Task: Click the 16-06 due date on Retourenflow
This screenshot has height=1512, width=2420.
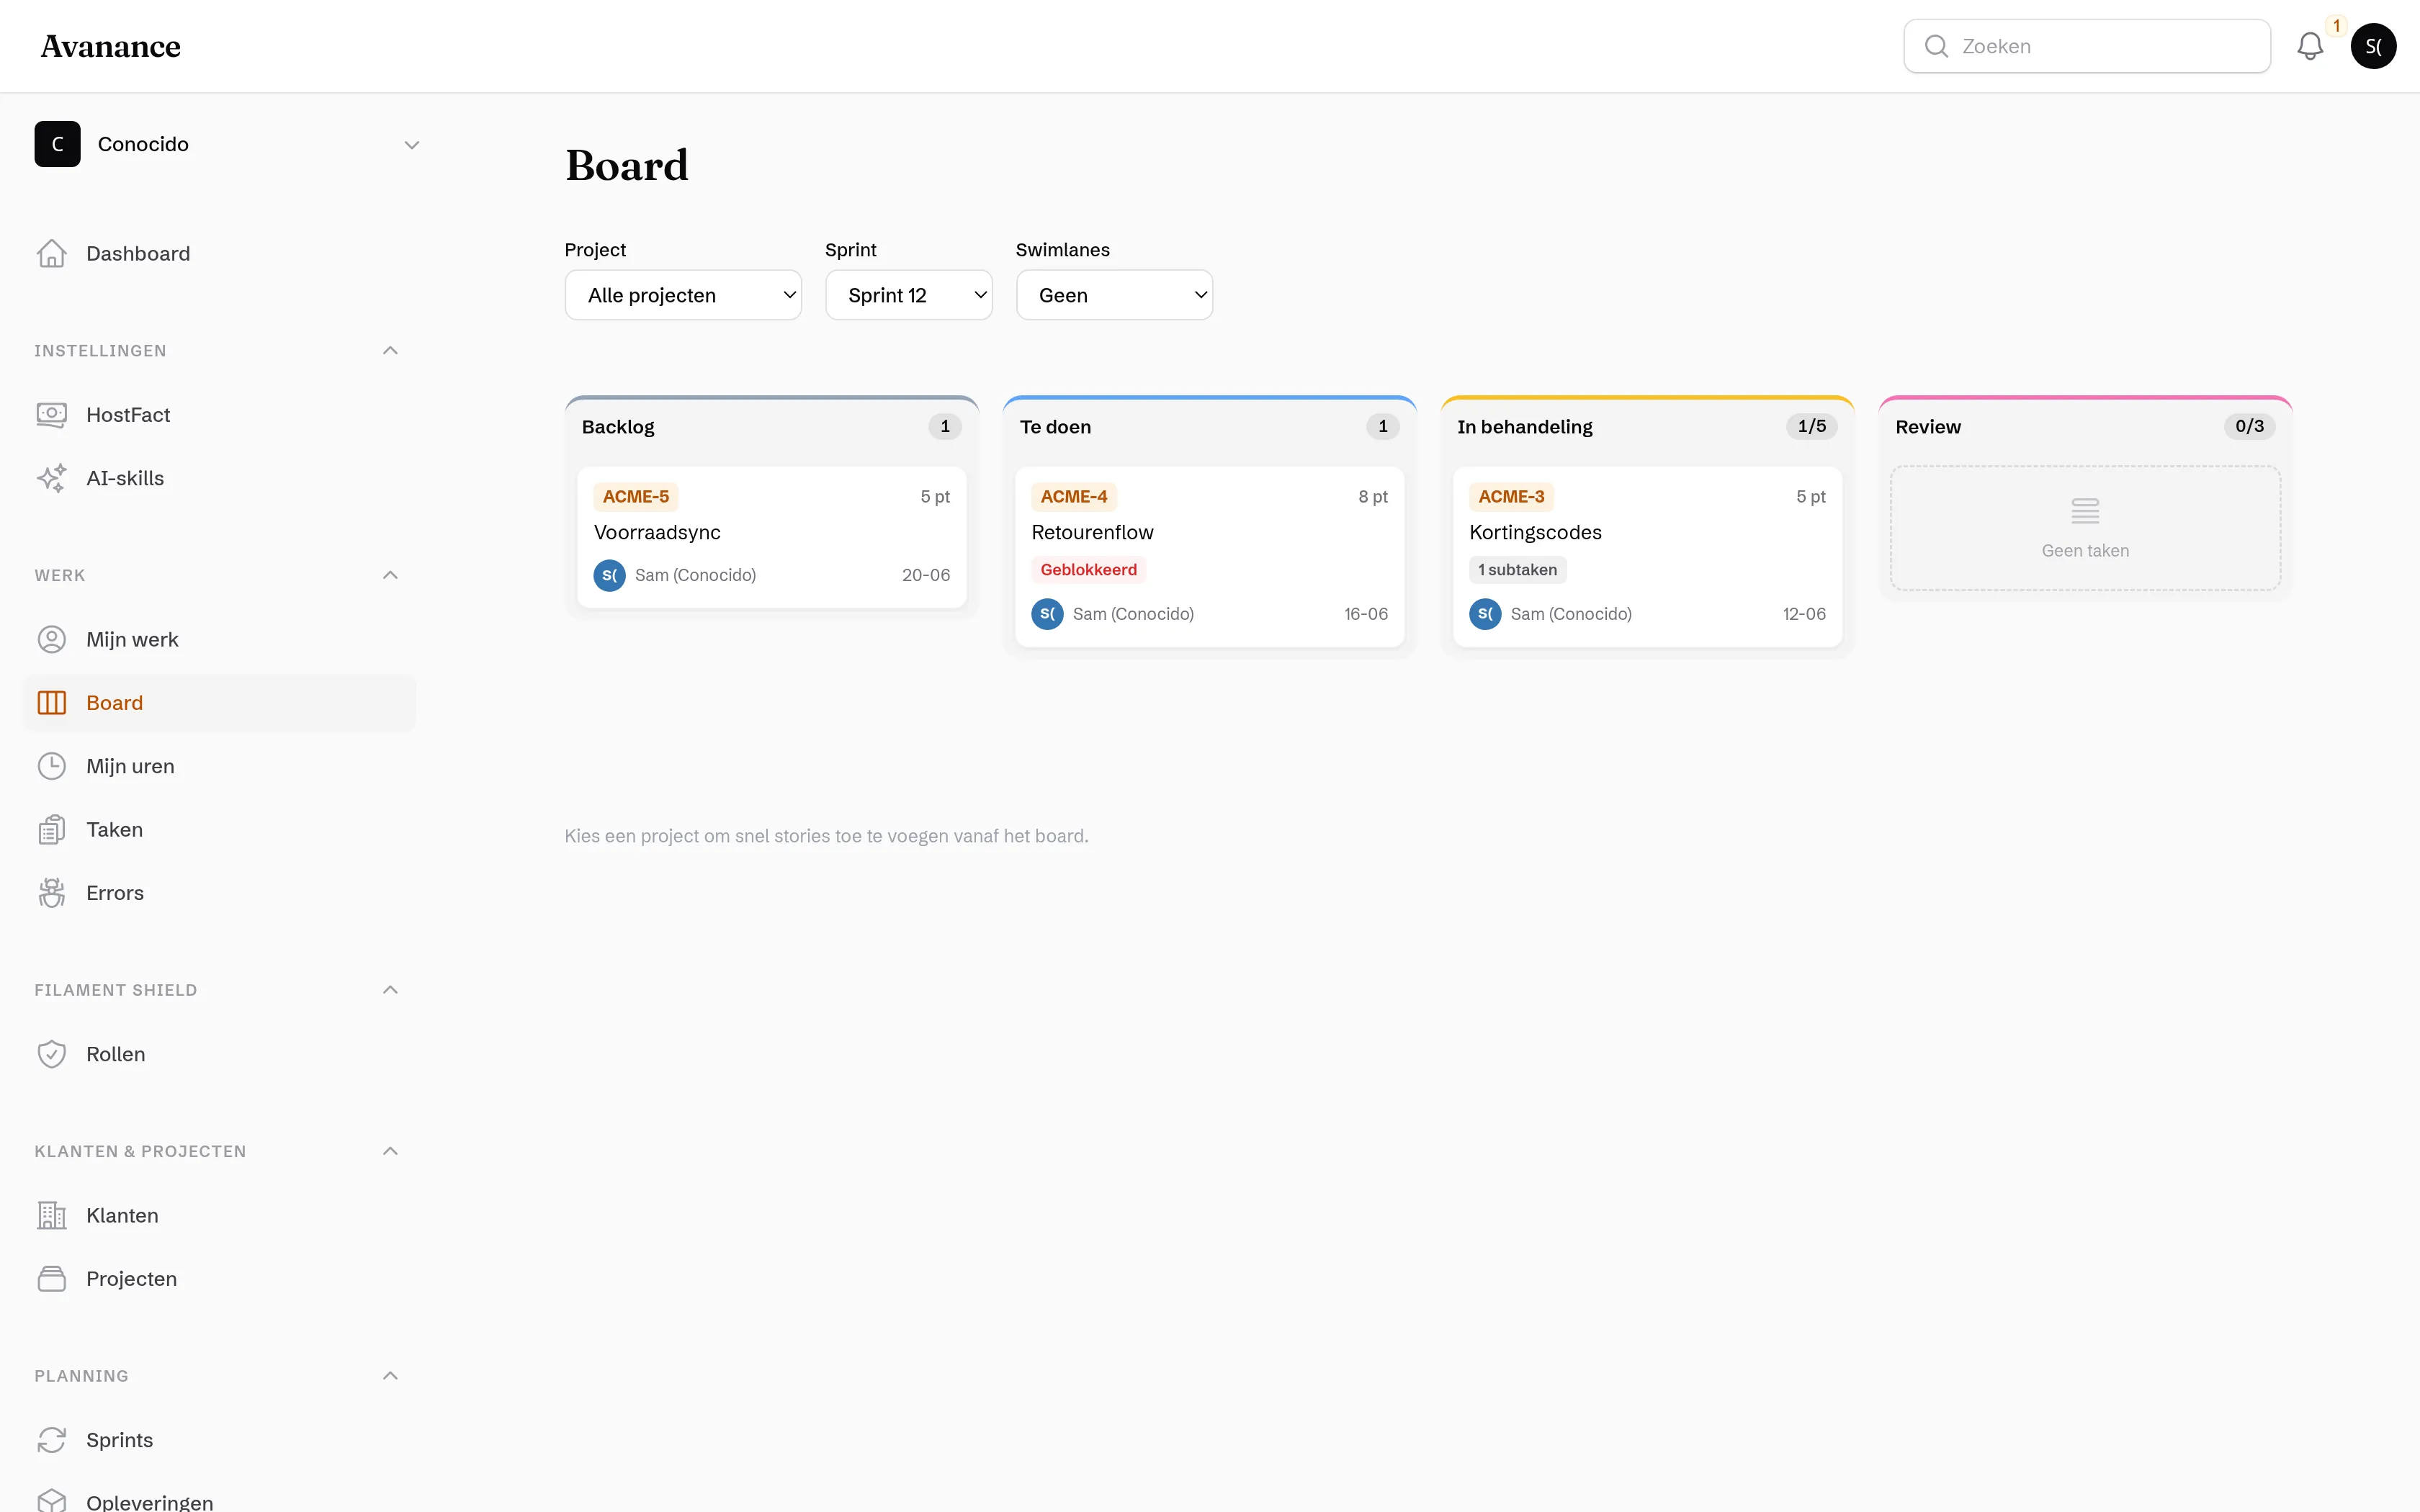Action: point(1365,614)
